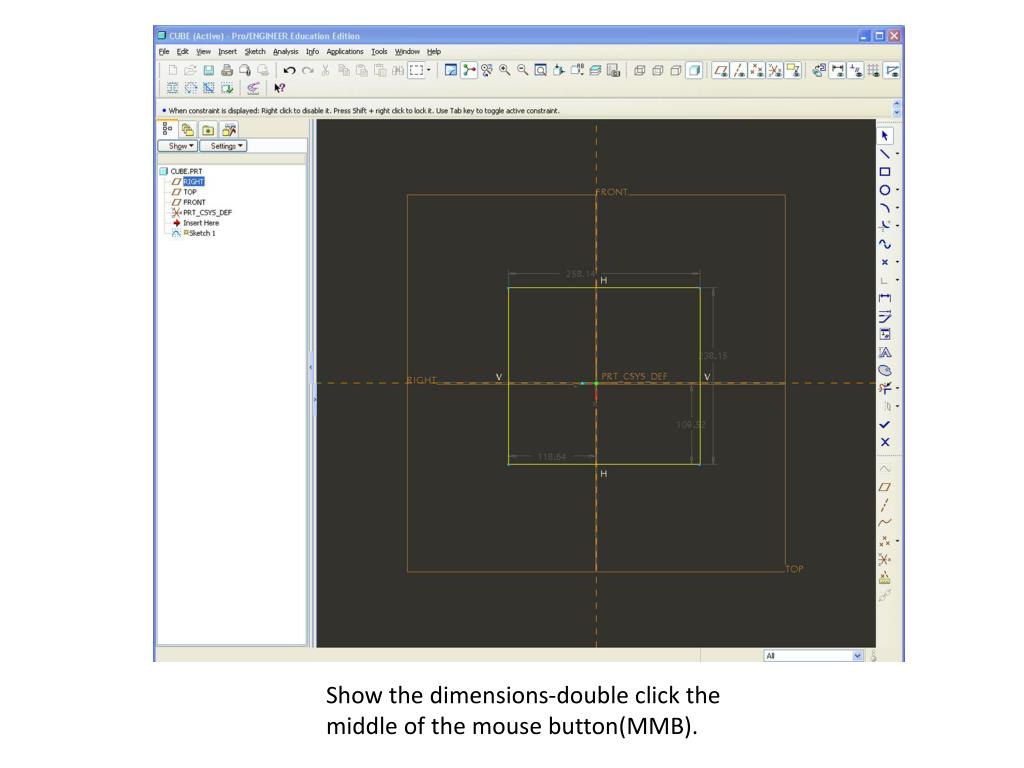
Task: Toggle sketcher grid display
Action: (873, 71)
